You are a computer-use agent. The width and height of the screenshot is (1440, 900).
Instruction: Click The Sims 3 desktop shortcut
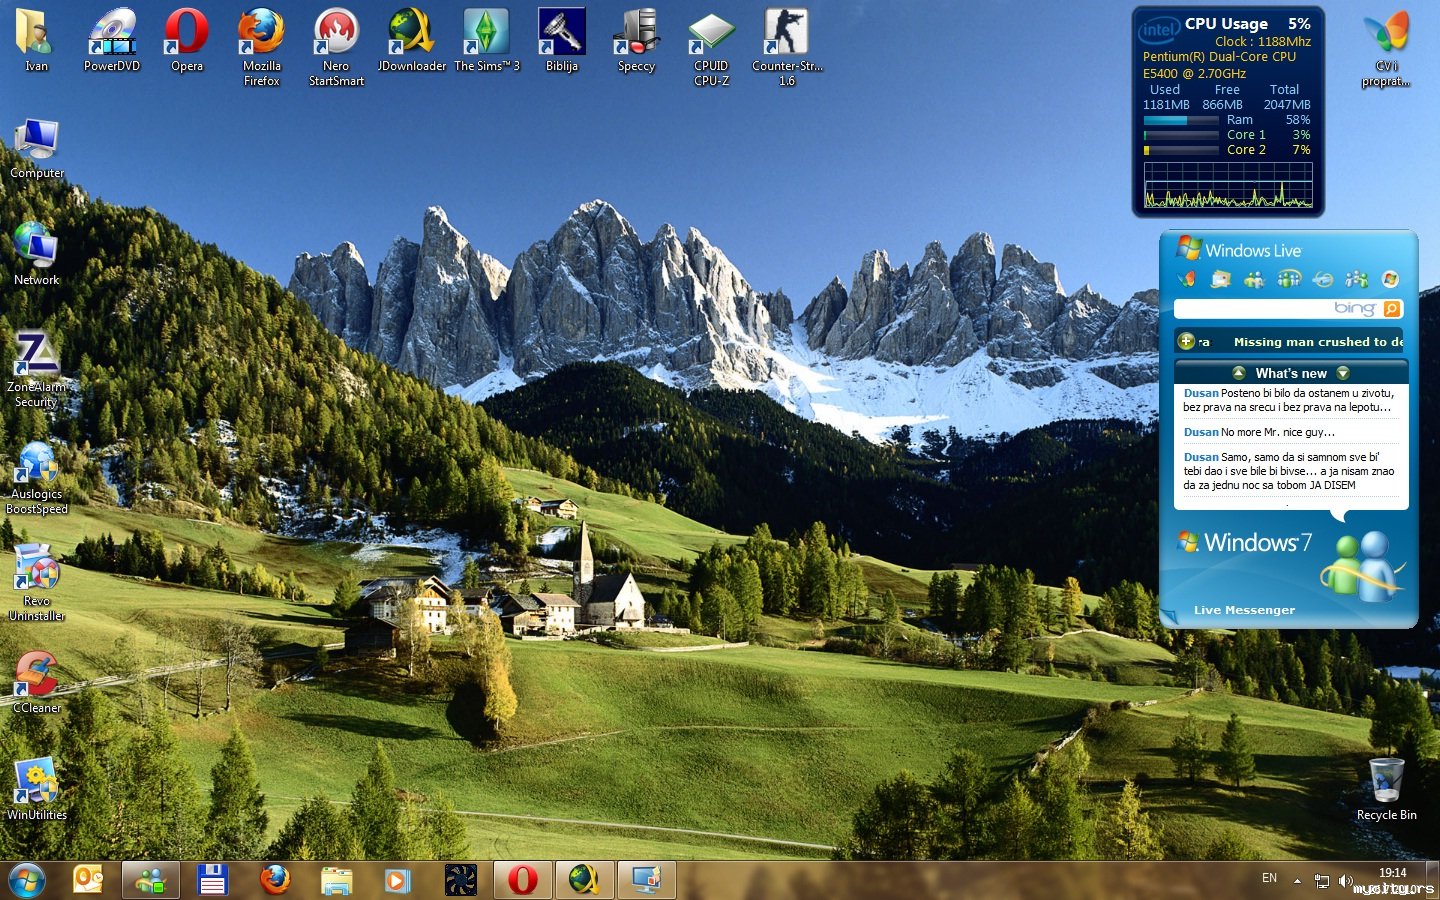487,40
